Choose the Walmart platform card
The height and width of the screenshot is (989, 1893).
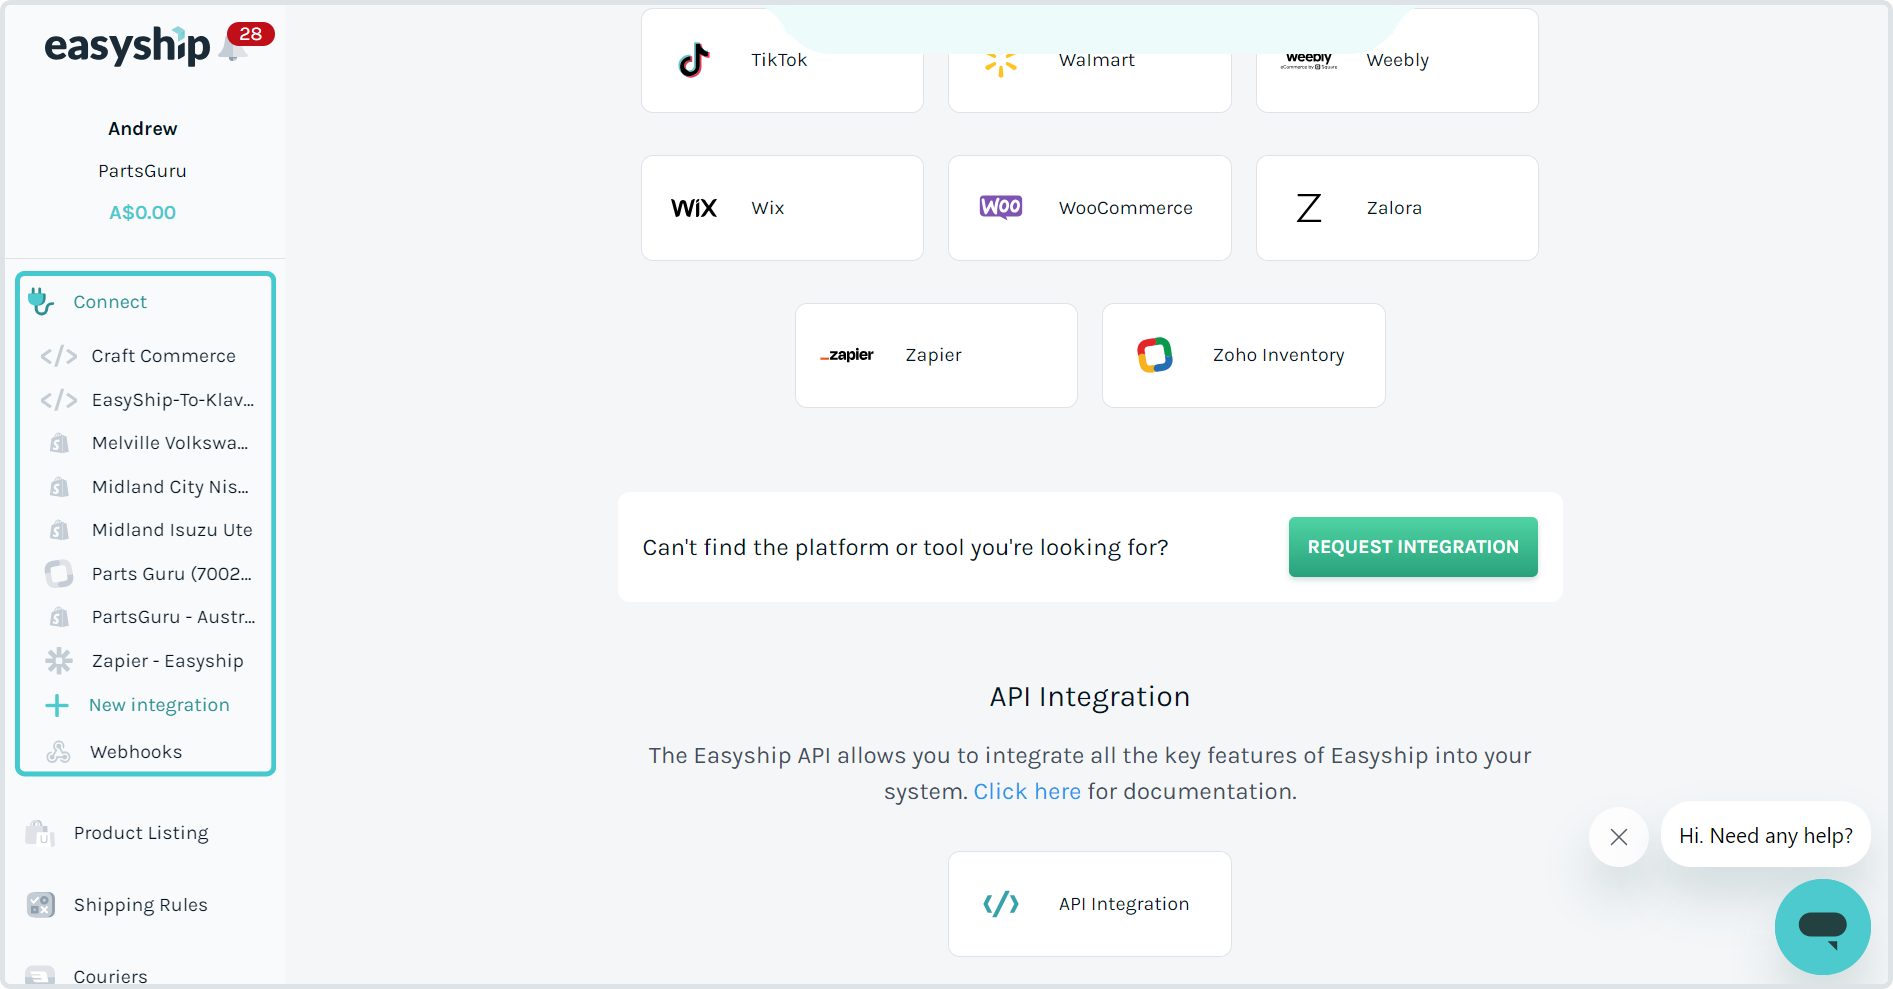tap(1090, 60)
